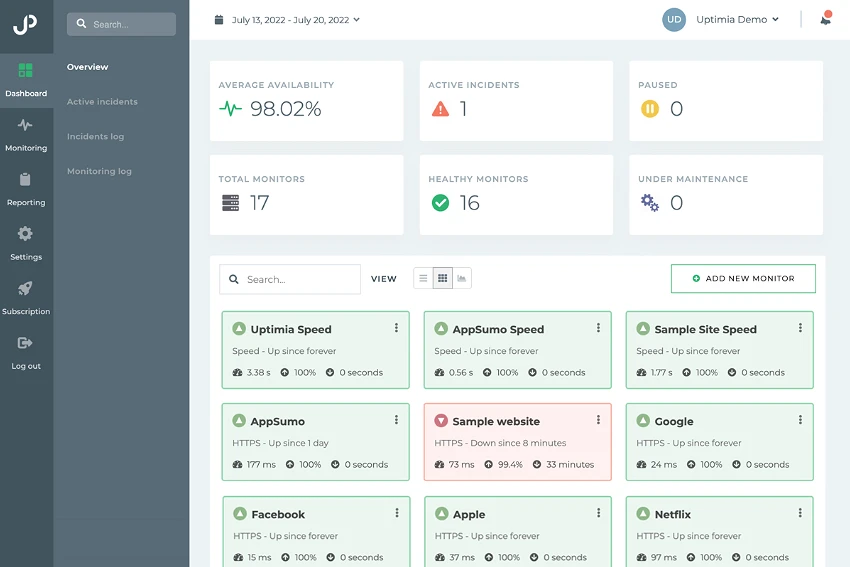Viewport: 850px width, 567px height.
Task: Open the options menu for Sample Site Speed
Action: 800,327
